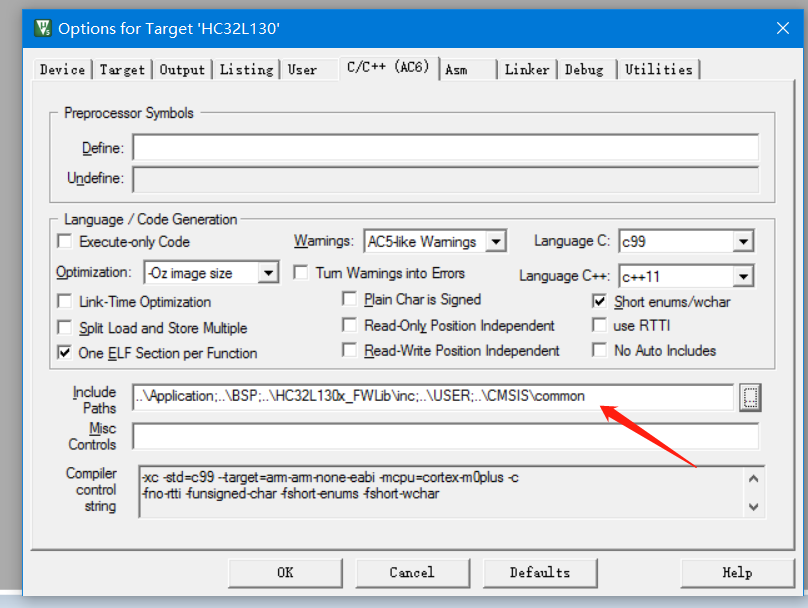Enable Link-Time Optimization
The width and height of the screenshot is (808, 608).
[x=64, y=301]
